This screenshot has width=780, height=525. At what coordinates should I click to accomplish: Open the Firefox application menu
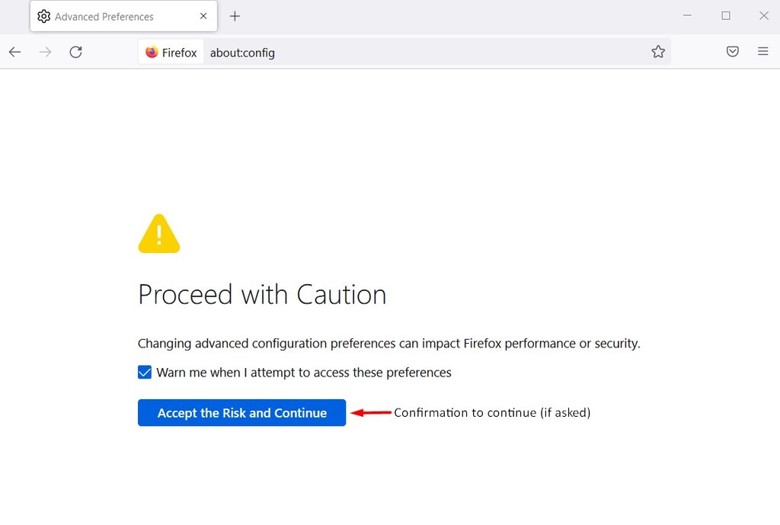pos(763,52)
